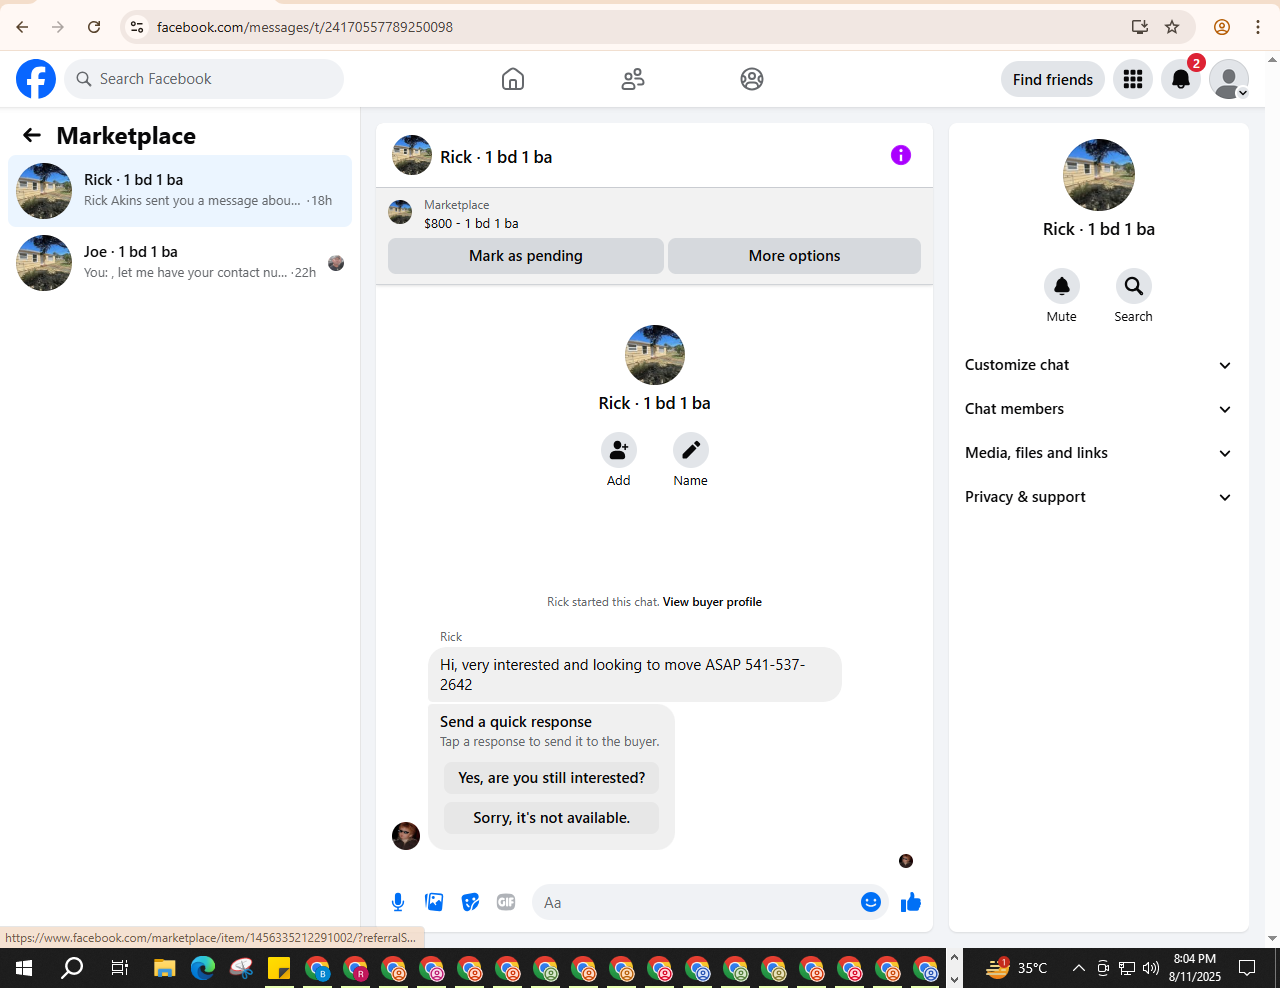Open the Home feed icon
This screenshot has height=988, width=1280.
(x=513, y=79)
